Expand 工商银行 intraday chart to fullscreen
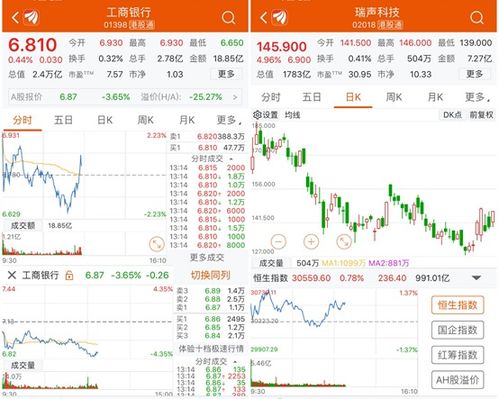The width and height of the screenshot is (499, 399). (x=157, y=244)
